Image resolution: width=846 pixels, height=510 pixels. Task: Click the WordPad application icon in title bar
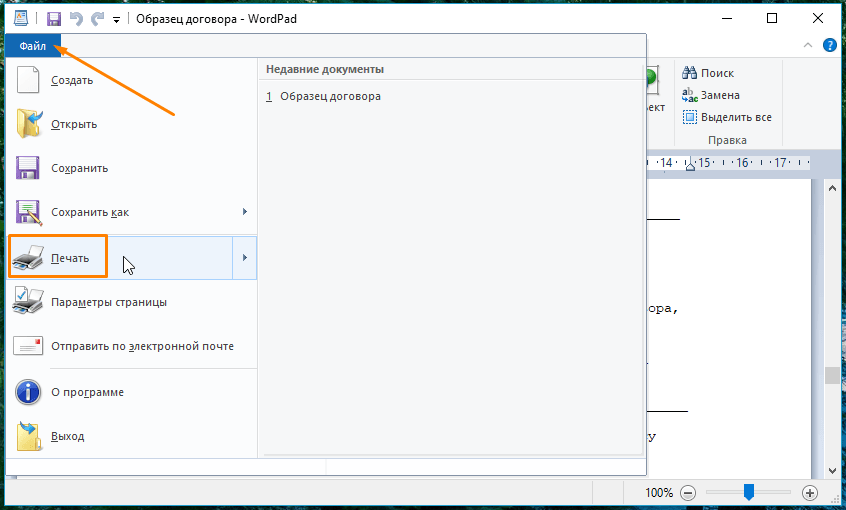click(x=21, y=18)
